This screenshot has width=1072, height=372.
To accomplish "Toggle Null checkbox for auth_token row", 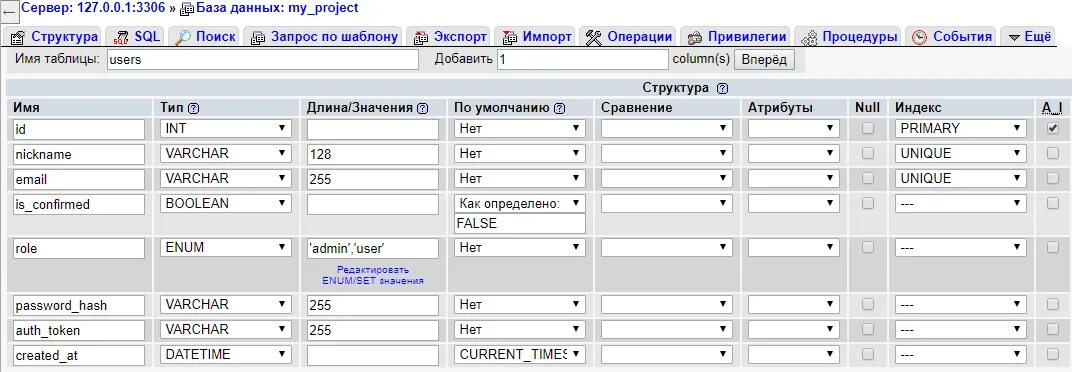I will (868, 330).
